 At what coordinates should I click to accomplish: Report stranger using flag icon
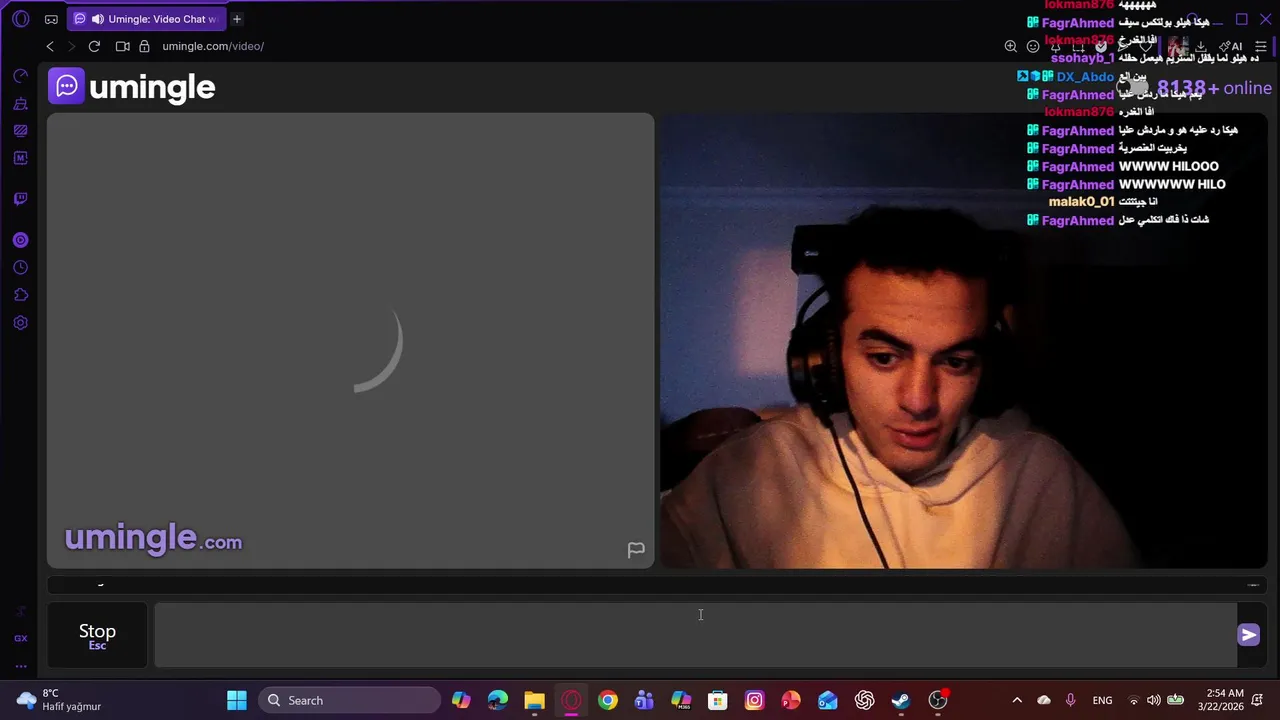[x=636, y=550]
